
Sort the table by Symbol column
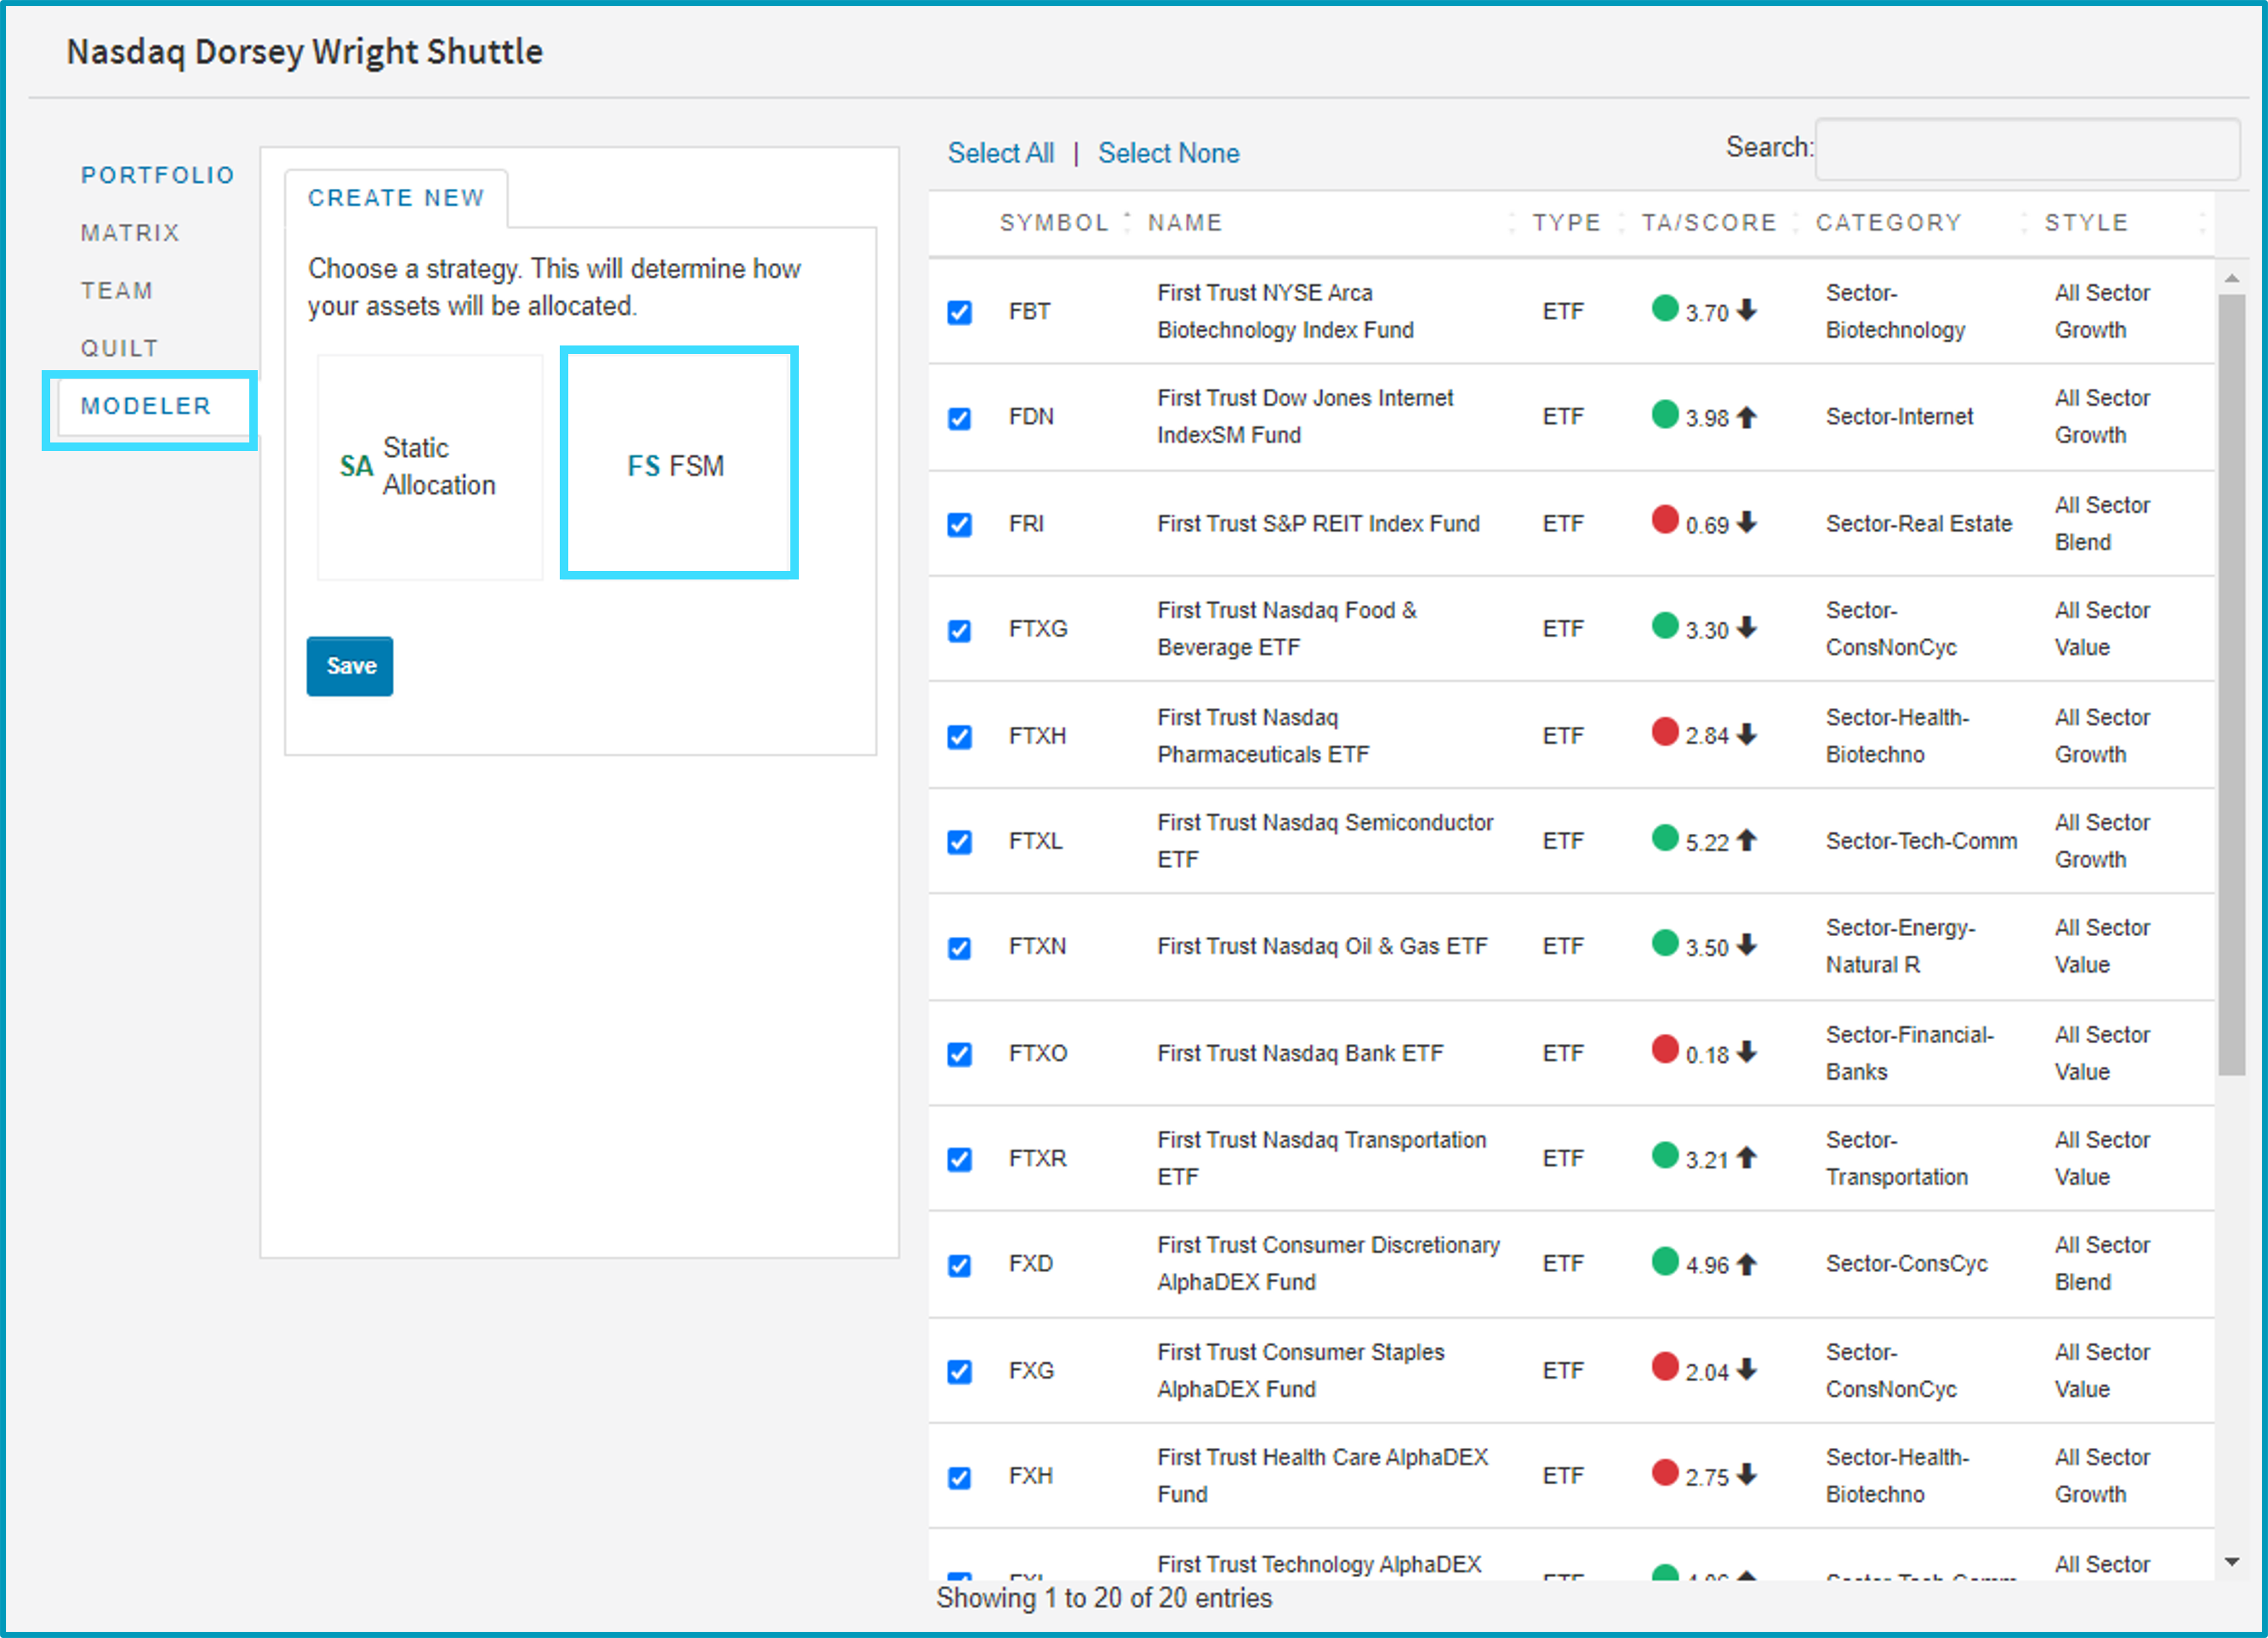[x=1055, y=223]
